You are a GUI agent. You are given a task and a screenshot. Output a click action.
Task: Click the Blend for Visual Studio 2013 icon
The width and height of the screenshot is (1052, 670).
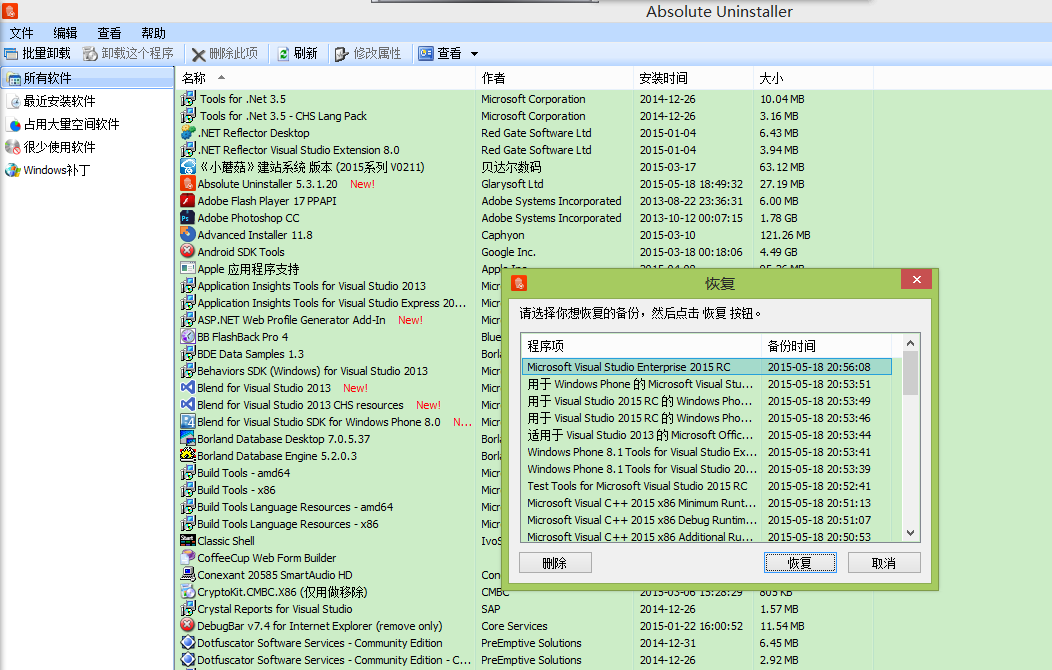188,388
